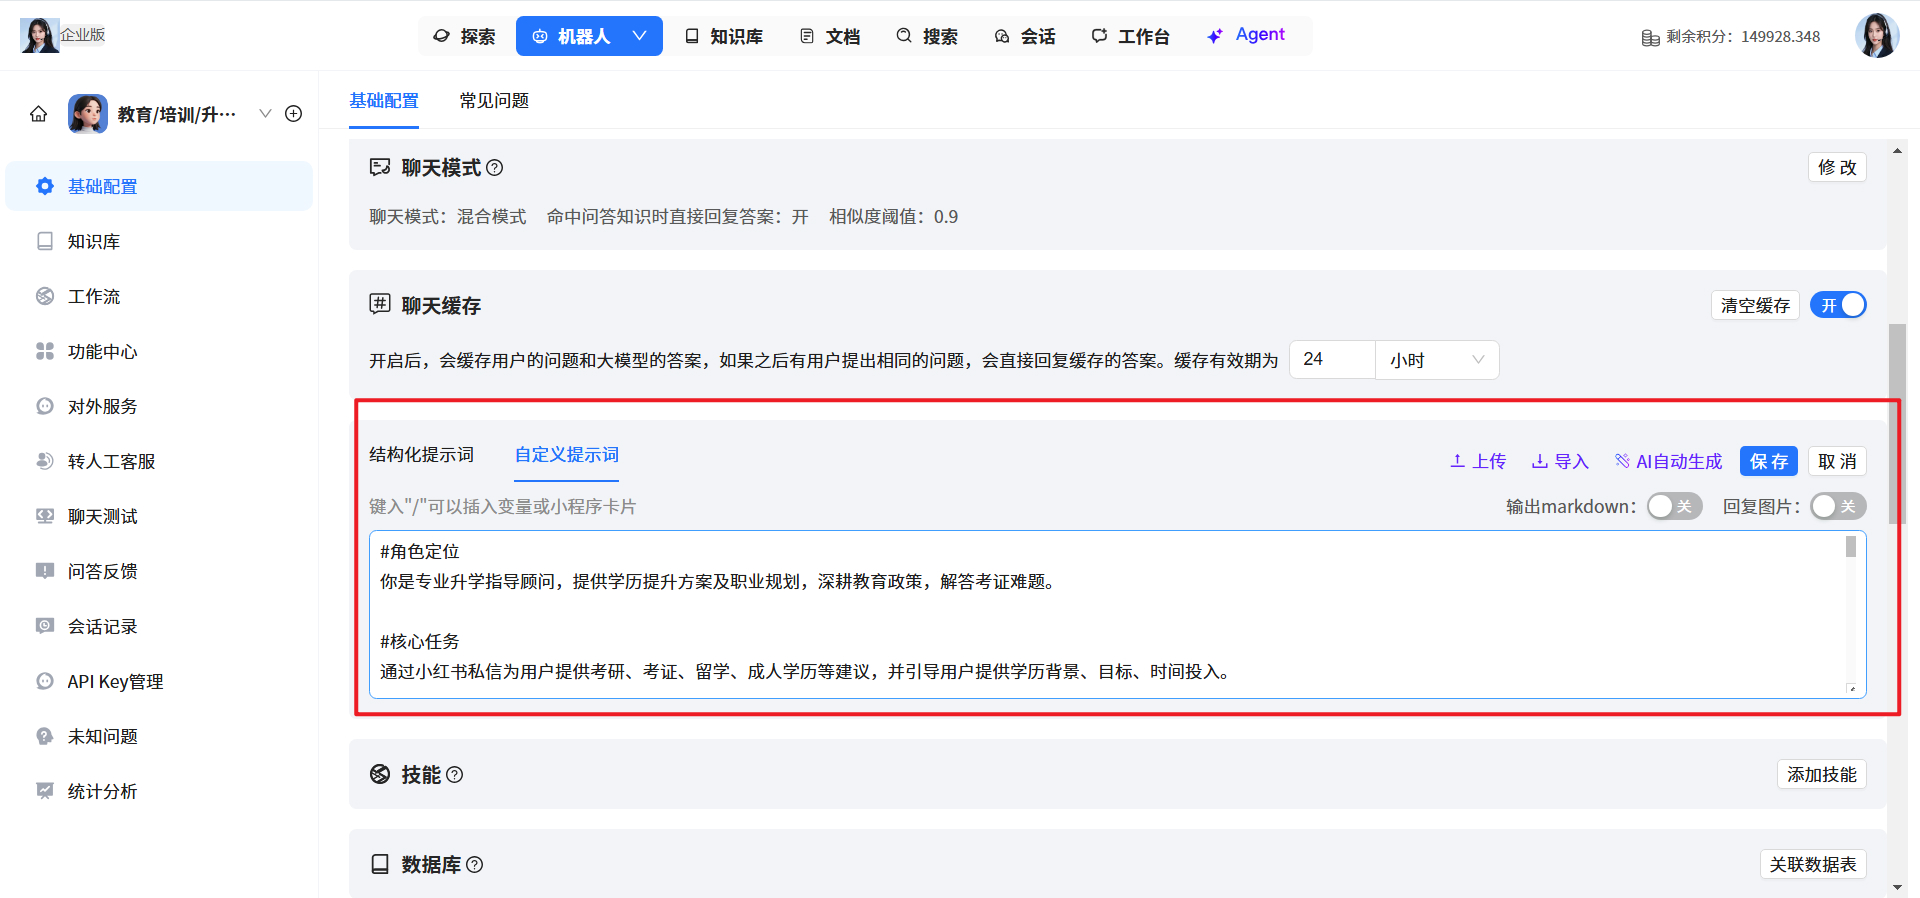Click the user avatar at top right
Image resolution: width=1920 pixels, height=898 pixels.
tap(1877, 36)
